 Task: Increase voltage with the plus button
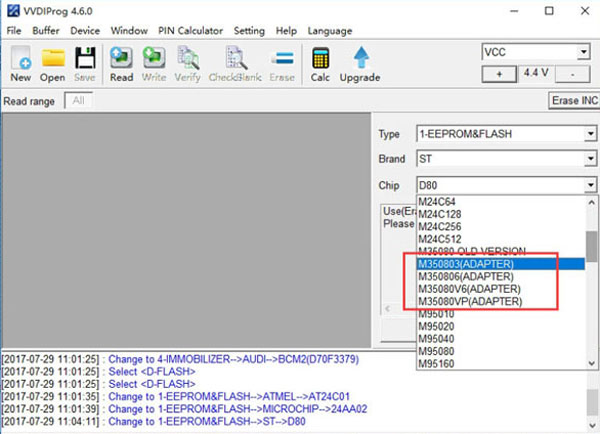(499, 74)
